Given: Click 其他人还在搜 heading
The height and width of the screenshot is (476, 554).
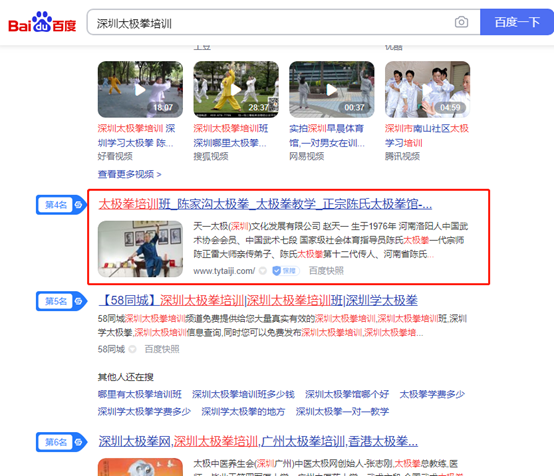Looking at the screenshot, I should pos(125,377).
